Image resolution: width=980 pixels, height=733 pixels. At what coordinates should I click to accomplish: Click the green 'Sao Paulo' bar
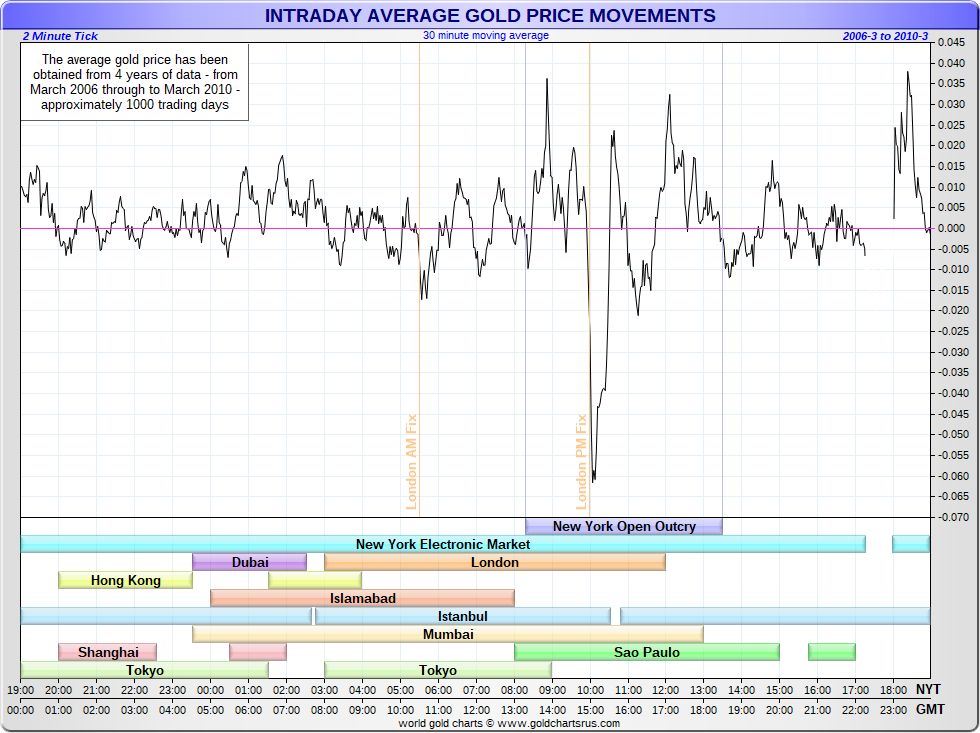pyautogui.click(x=647, y=652)
